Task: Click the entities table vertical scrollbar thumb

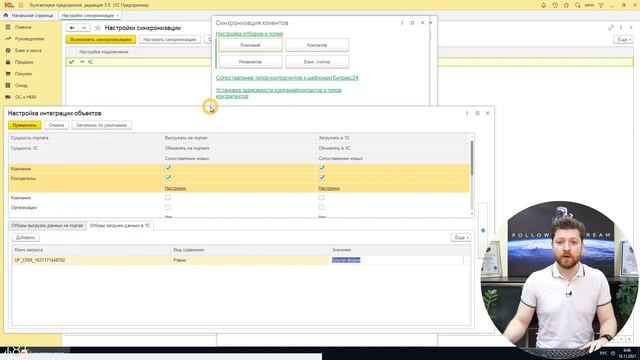Action: pyautogui.click(x=472, y=158)
